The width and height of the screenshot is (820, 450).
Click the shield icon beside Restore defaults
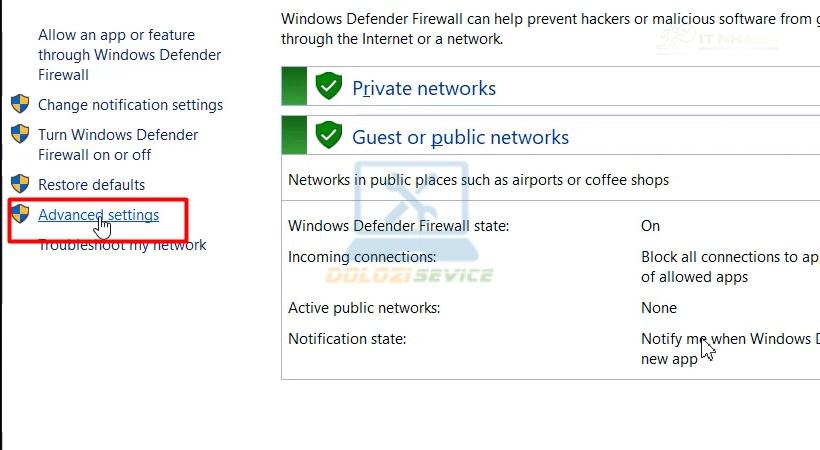pos(20,184)
